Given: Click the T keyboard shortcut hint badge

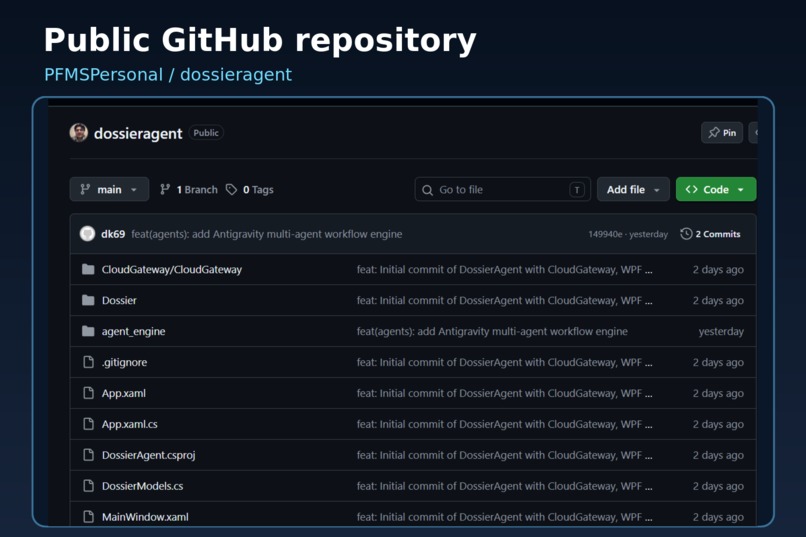Looking at the screenshot, I should (577, 190).
